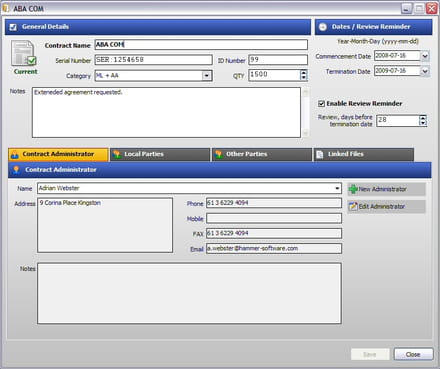Increase the QTY value with up arrow

tap(303, 73)
